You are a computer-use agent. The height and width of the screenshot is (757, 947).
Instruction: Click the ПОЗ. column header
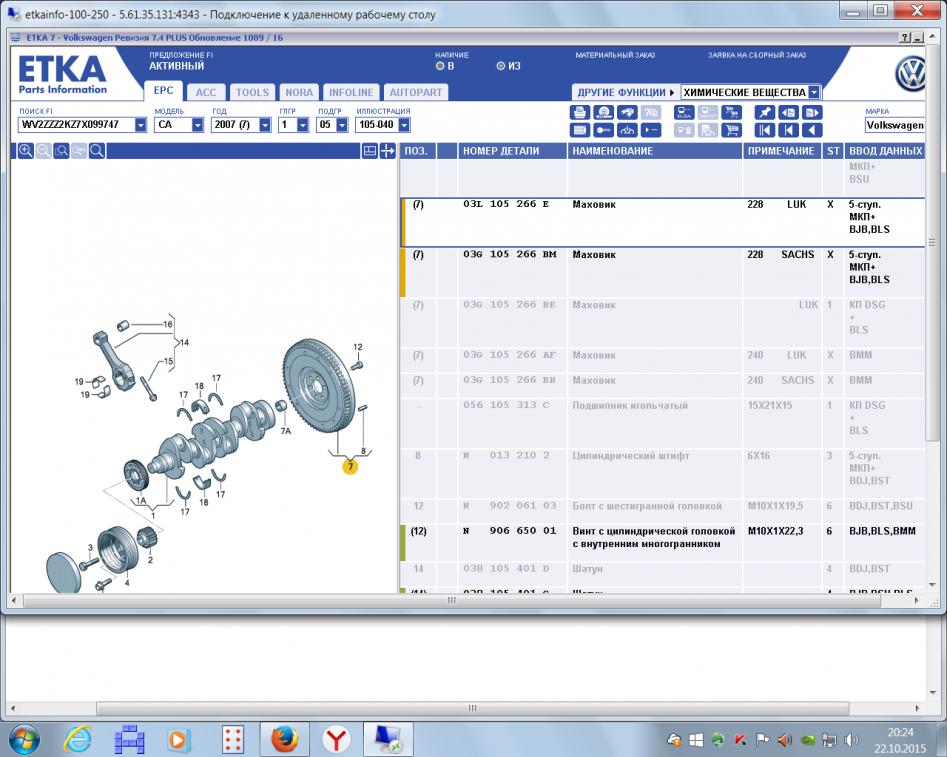tap(417, 151)
